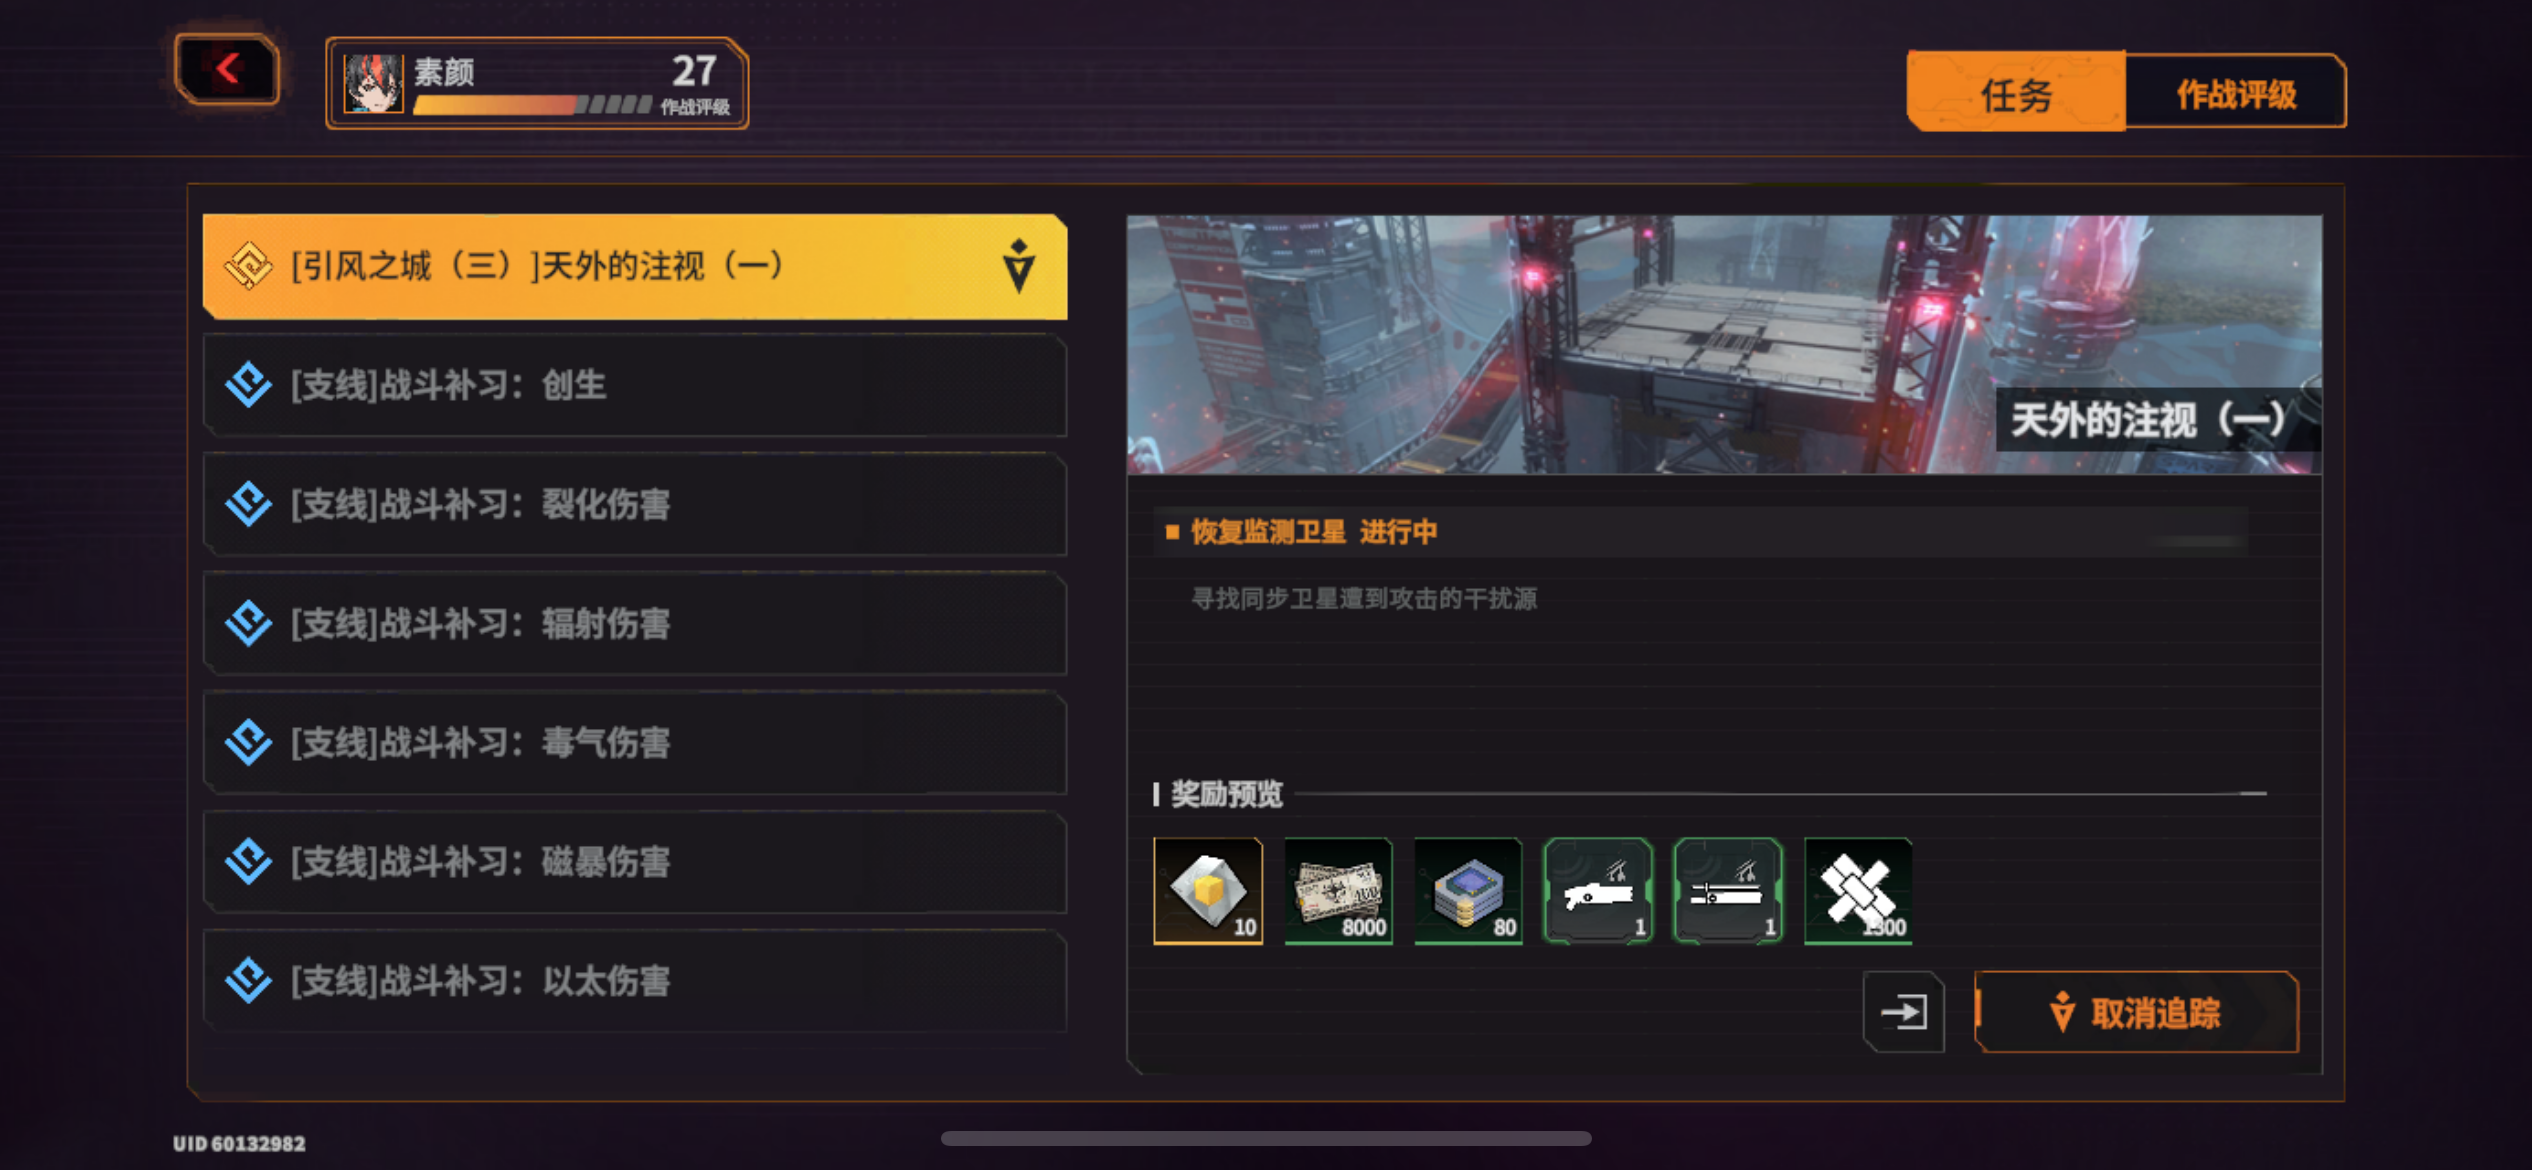Screen dimensions: 2532x1170
Task: View the 8000 banknote reward item
Action: pyautogui.click(x=1338, y=890)
